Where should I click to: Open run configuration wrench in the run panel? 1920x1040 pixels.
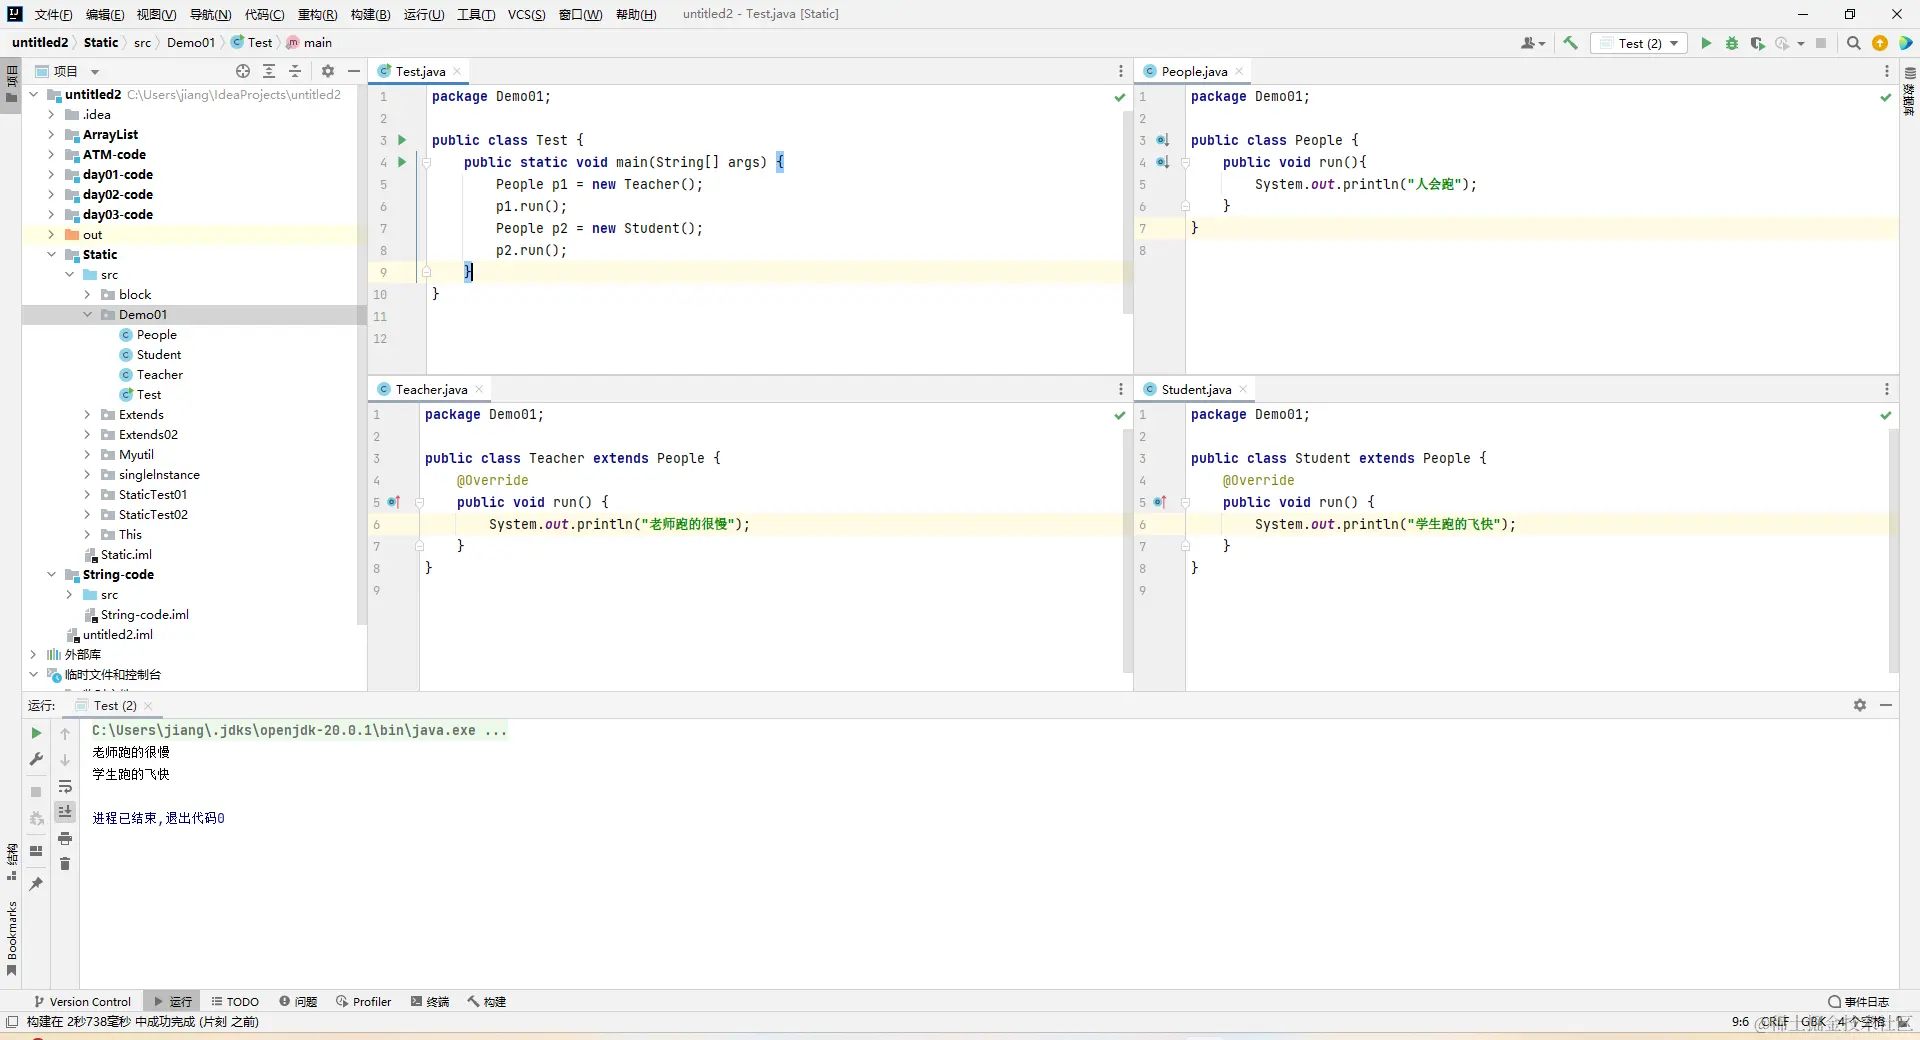(36, 759)
